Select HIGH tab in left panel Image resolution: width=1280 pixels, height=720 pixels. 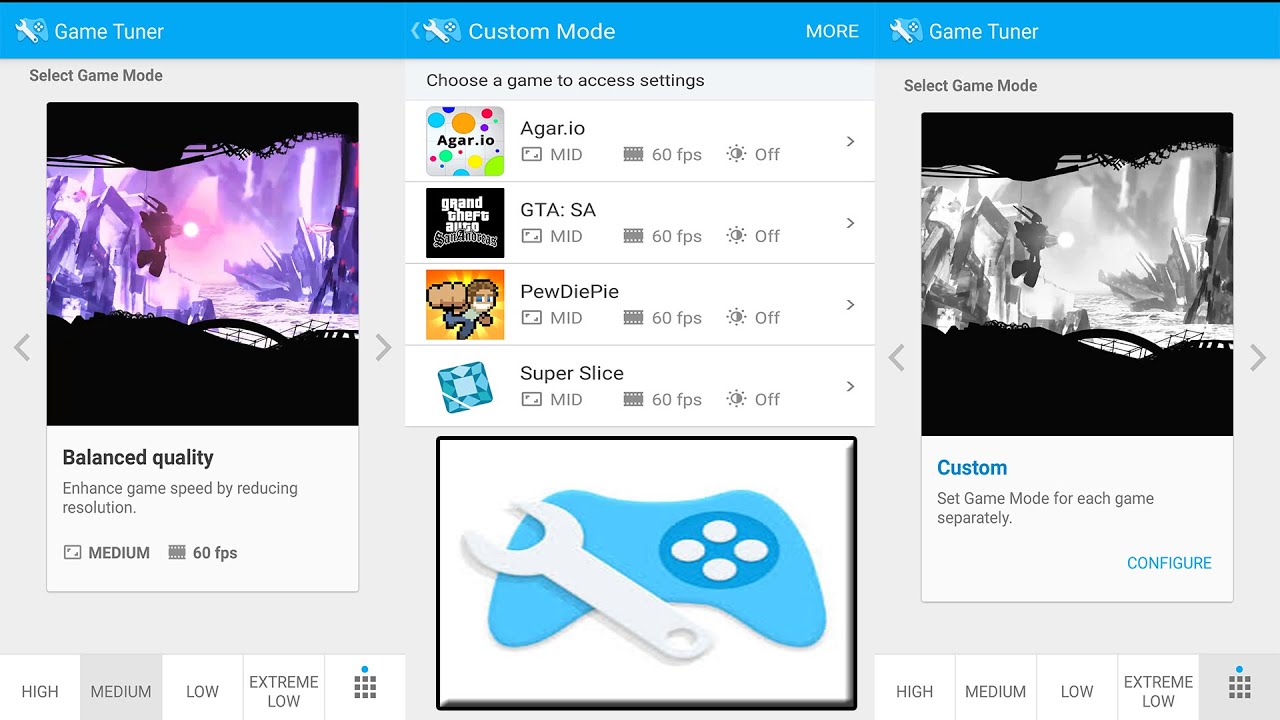[x=40, y=688]
